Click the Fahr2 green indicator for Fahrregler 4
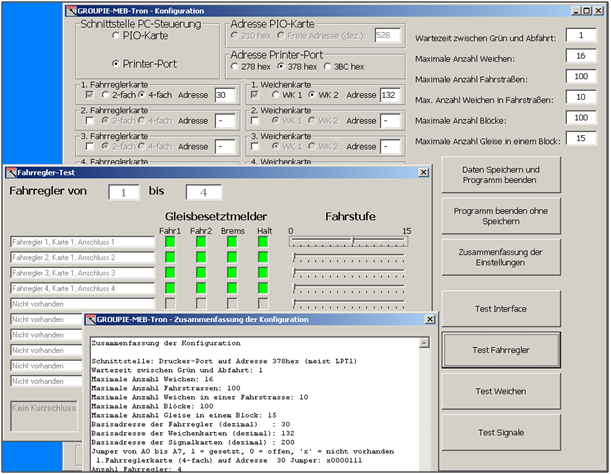Image resolution: width=611 pixels, height=474 pixels. [x=201, y=288]
